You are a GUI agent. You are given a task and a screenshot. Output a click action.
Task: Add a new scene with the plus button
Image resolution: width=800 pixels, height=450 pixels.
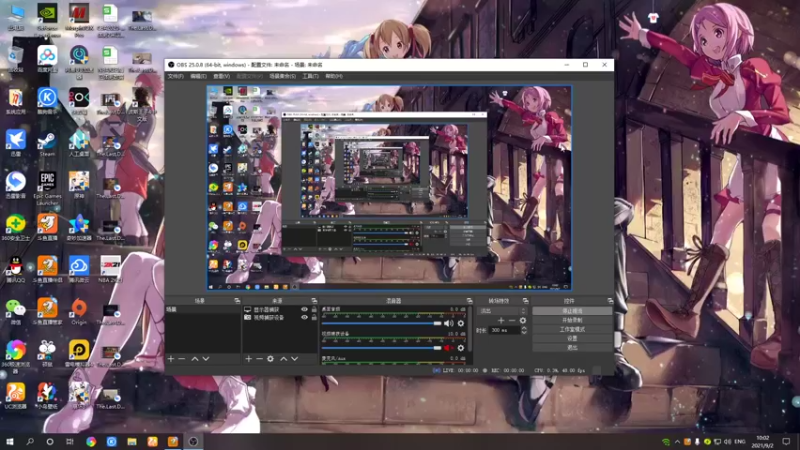click(171, 359)
